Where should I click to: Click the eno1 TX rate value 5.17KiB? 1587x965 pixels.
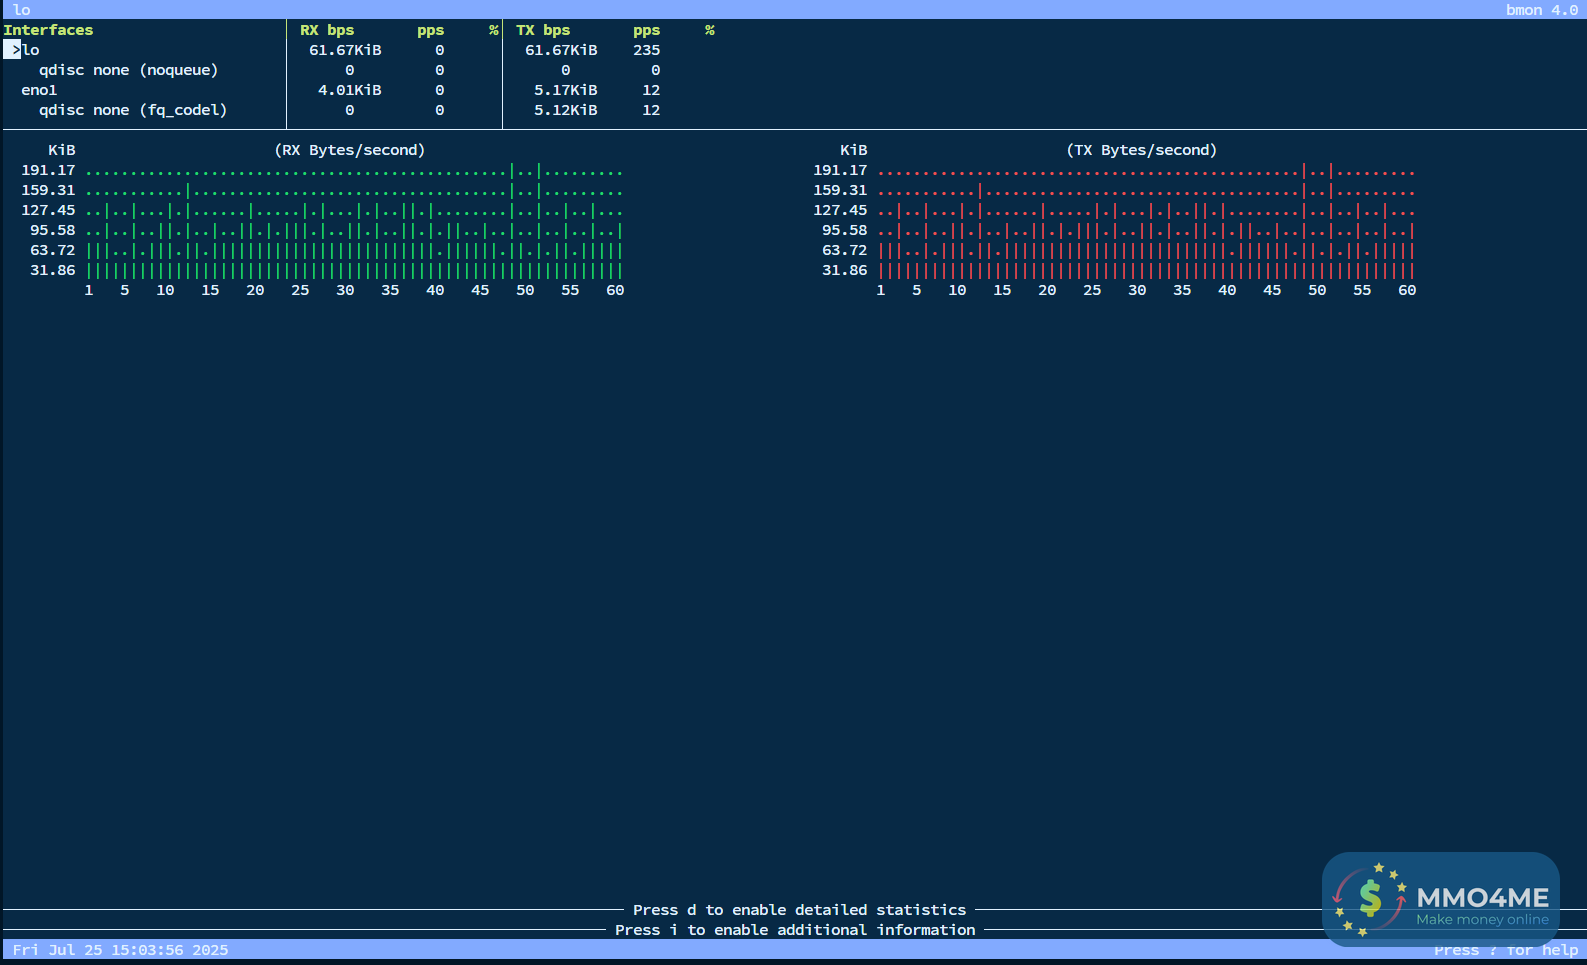(565, 90)
